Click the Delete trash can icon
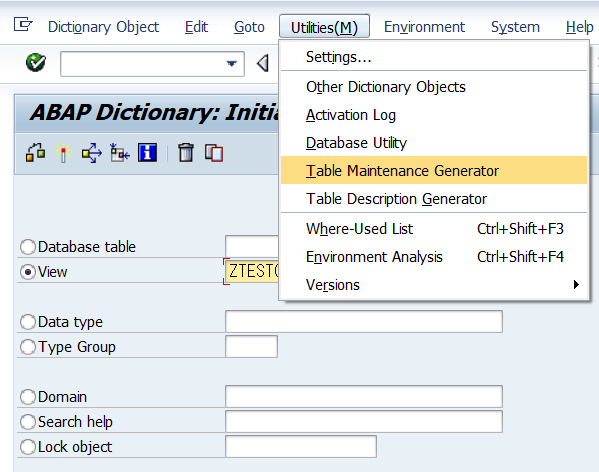The width and height of the screenshot is (599, 472). pyautogui.click(x=186, y=153)
